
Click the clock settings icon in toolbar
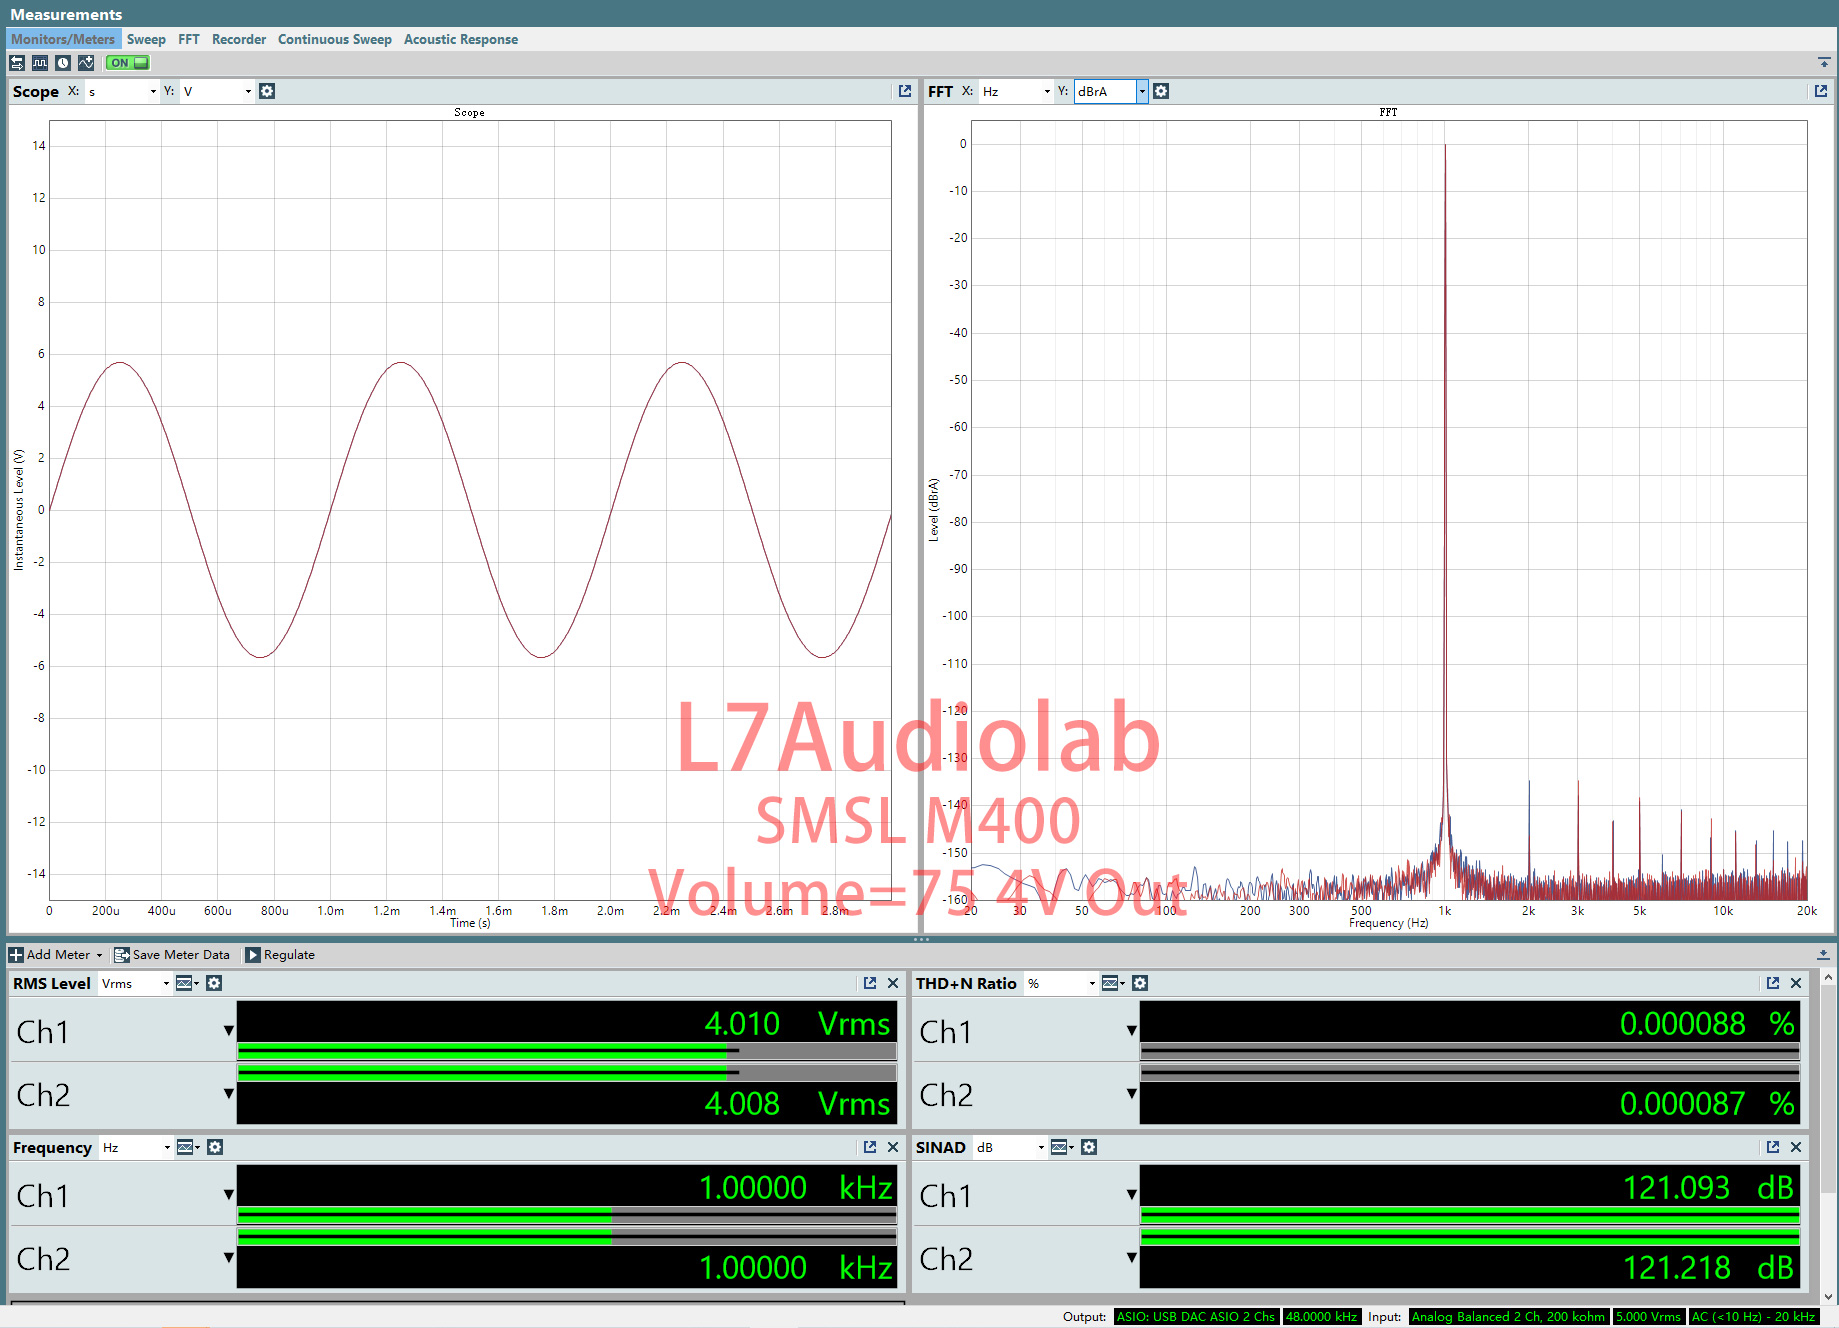click(x=63, y=63)
